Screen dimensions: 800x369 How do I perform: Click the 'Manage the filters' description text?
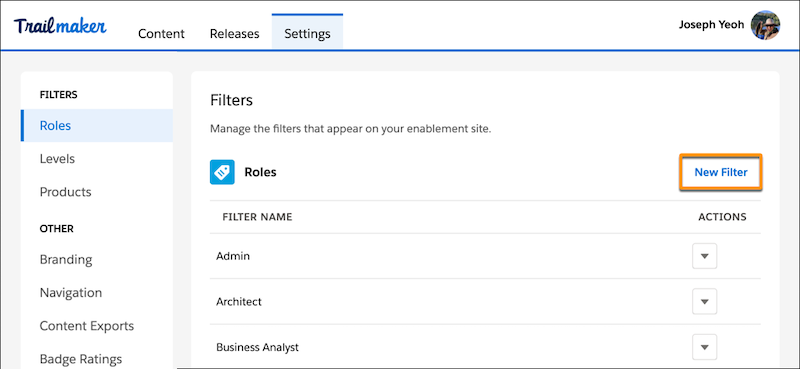[x=351, y=129]
